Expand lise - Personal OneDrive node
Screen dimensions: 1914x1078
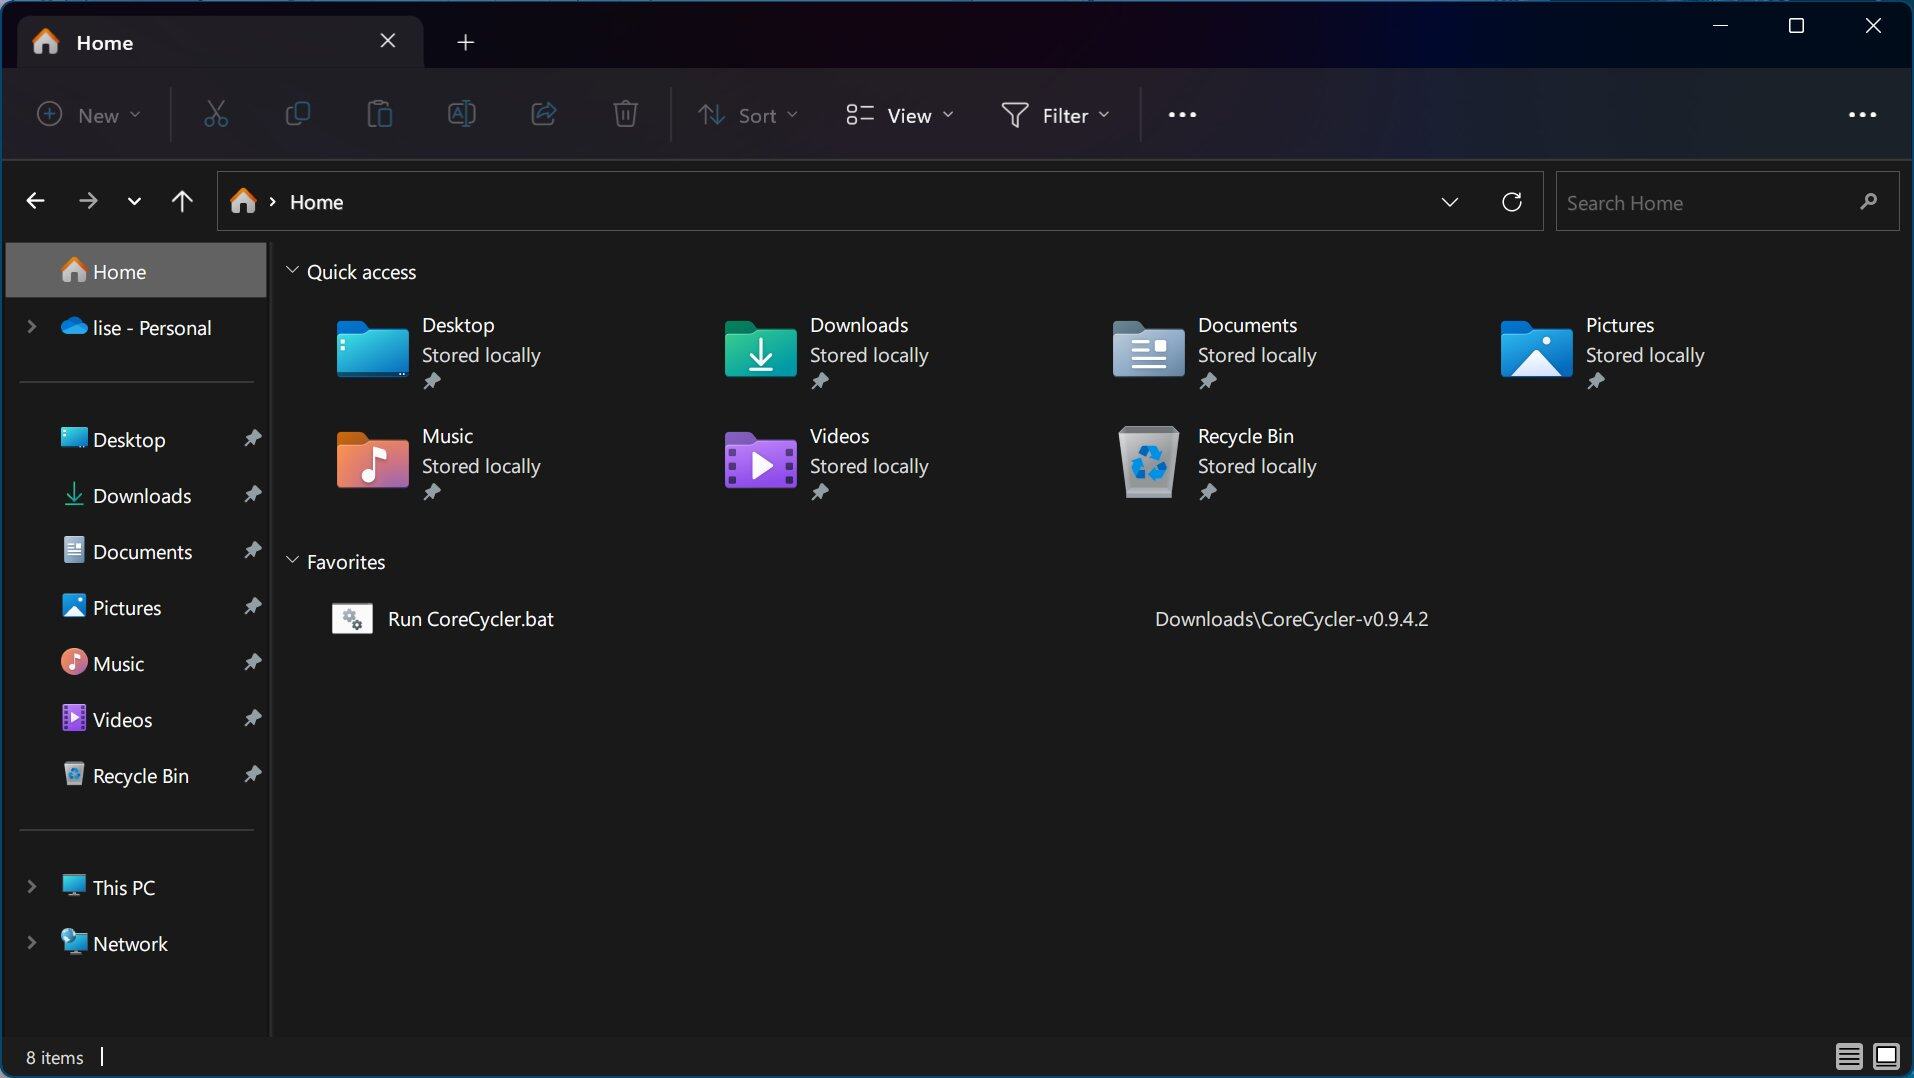tap(31, 327)
